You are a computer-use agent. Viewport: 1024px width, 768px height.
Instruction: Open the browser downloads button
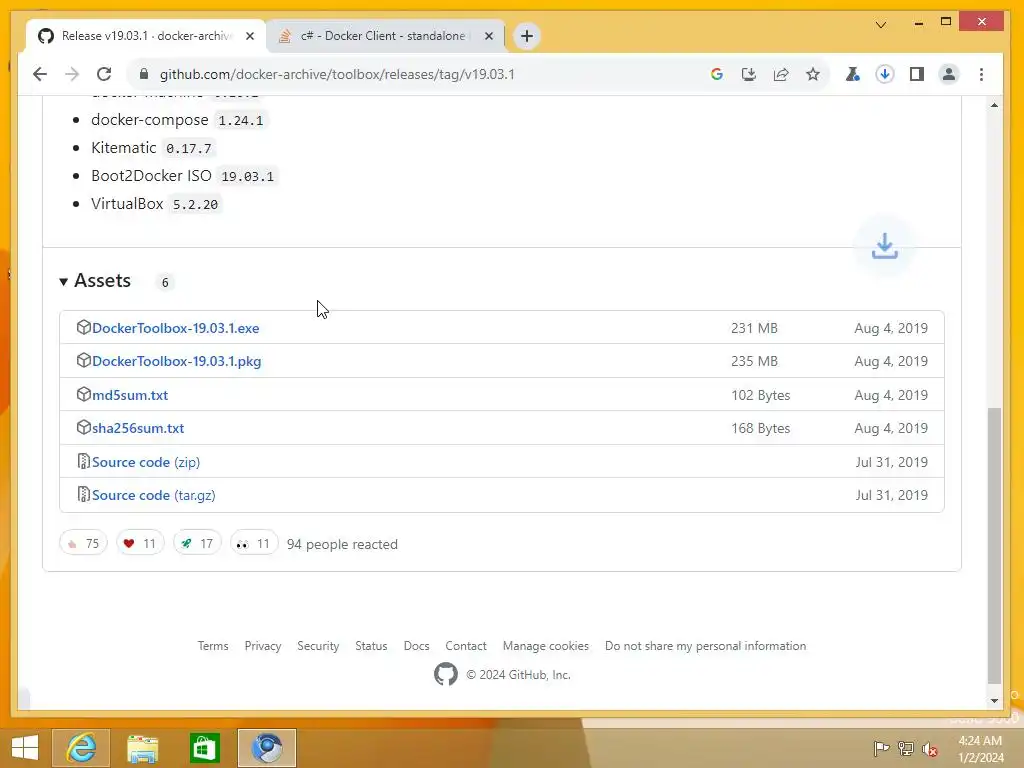pos(884,74)
